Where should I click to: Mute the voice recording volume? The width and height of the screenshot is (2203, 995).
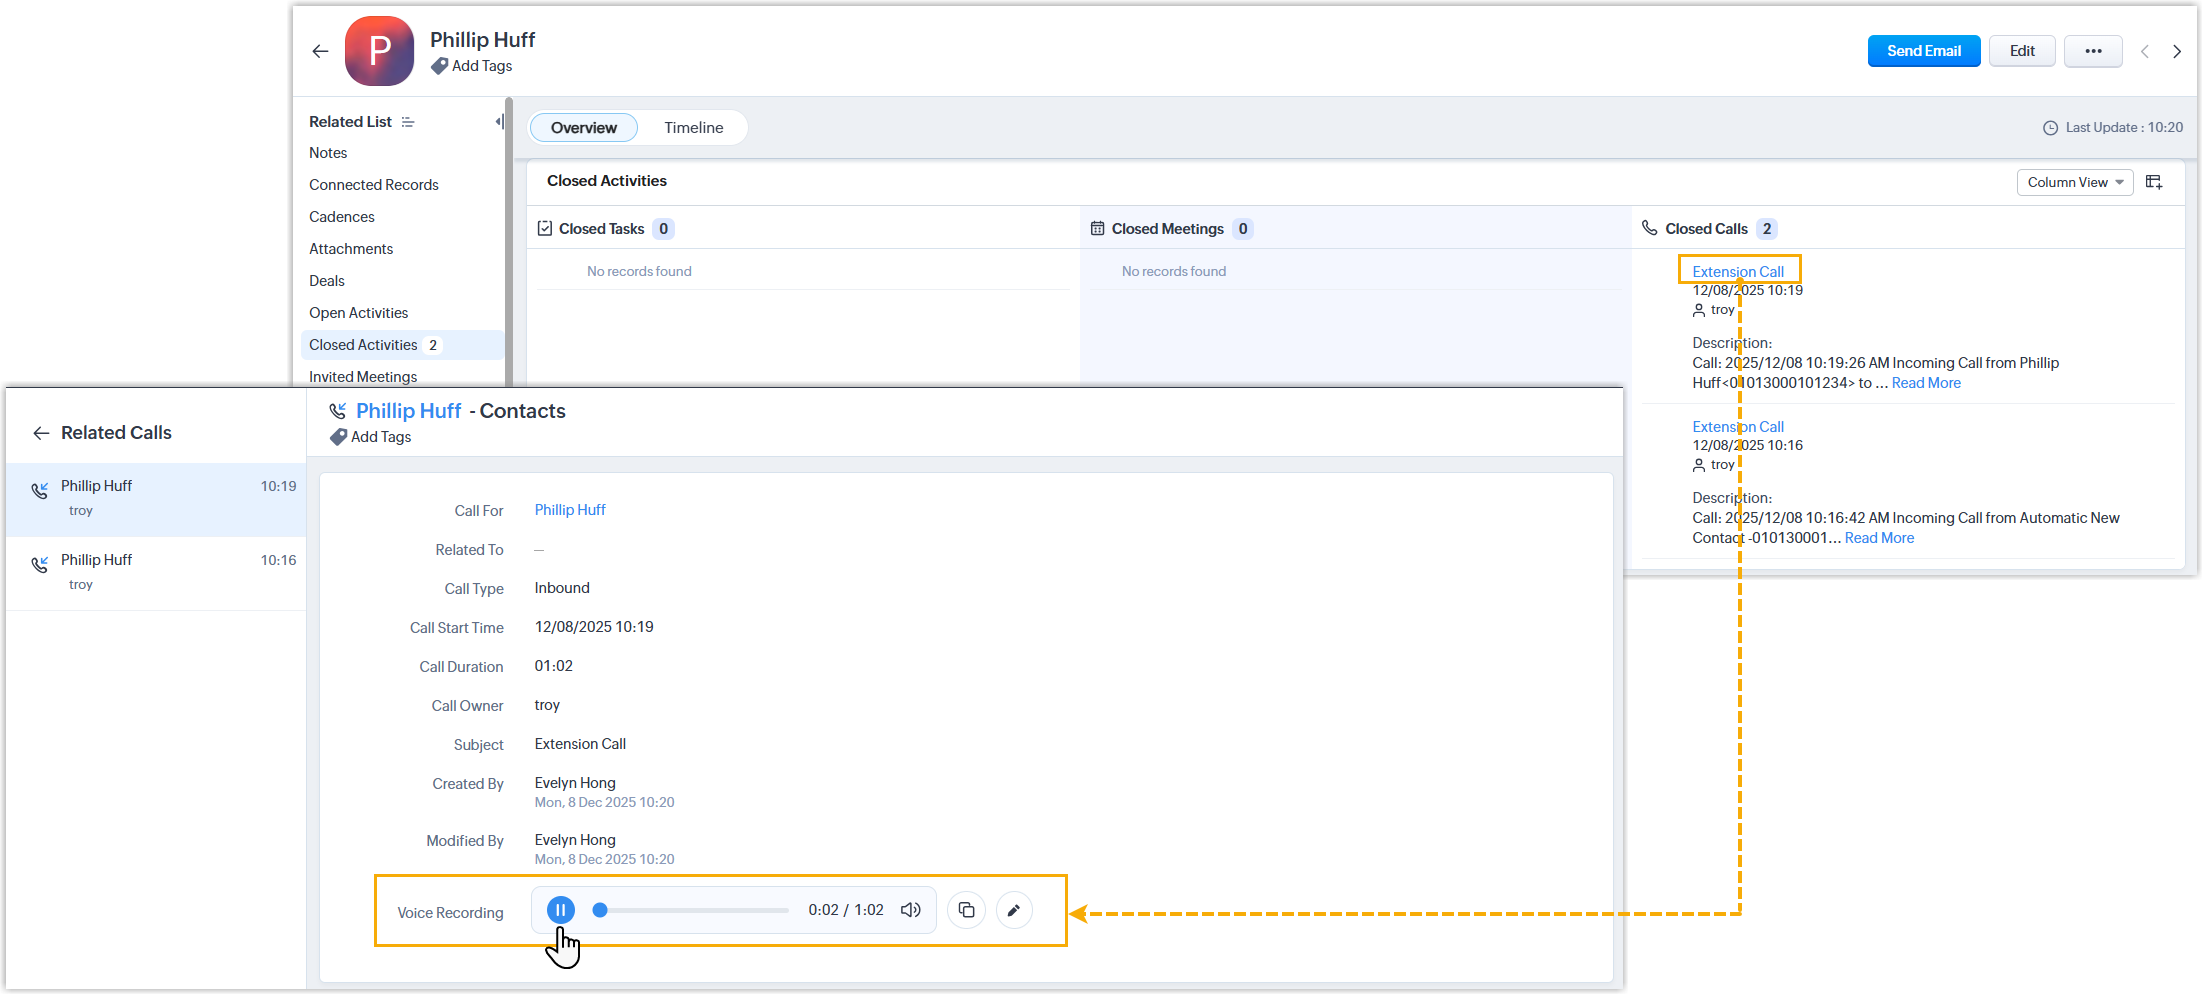(x=910, y=910)
